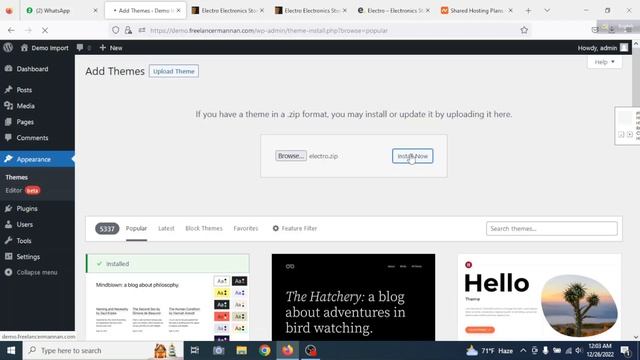This screenshot has width=640, height=360.
Task: Open the Themes submenu link
Action: (x=17, y=177)
